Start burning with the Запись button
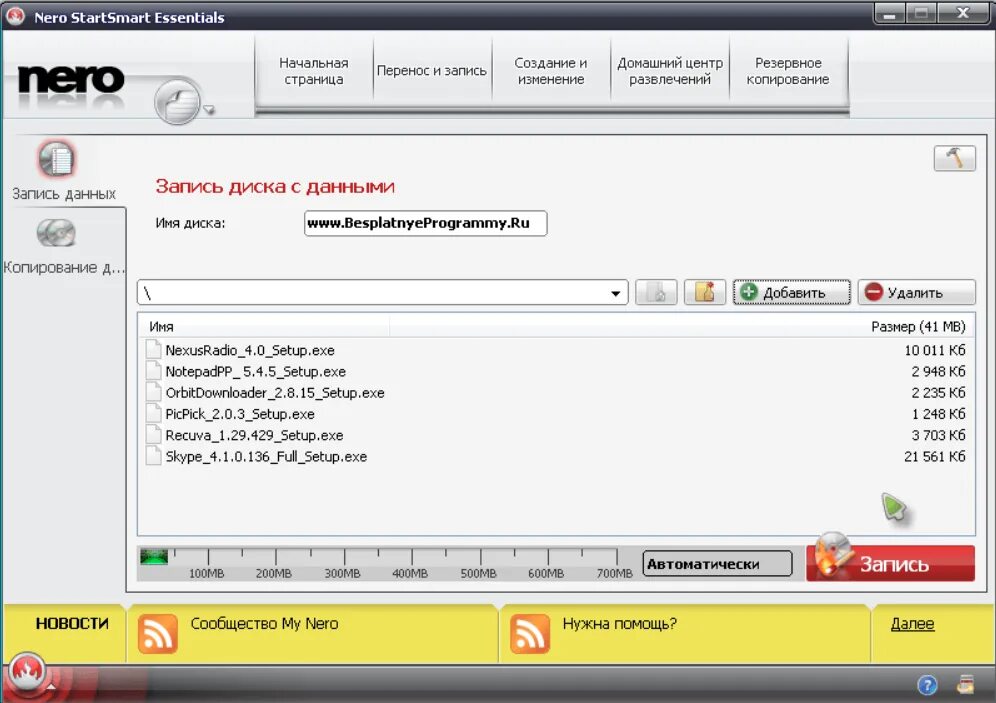The image size is (996, 703). [x=891, y=563]
